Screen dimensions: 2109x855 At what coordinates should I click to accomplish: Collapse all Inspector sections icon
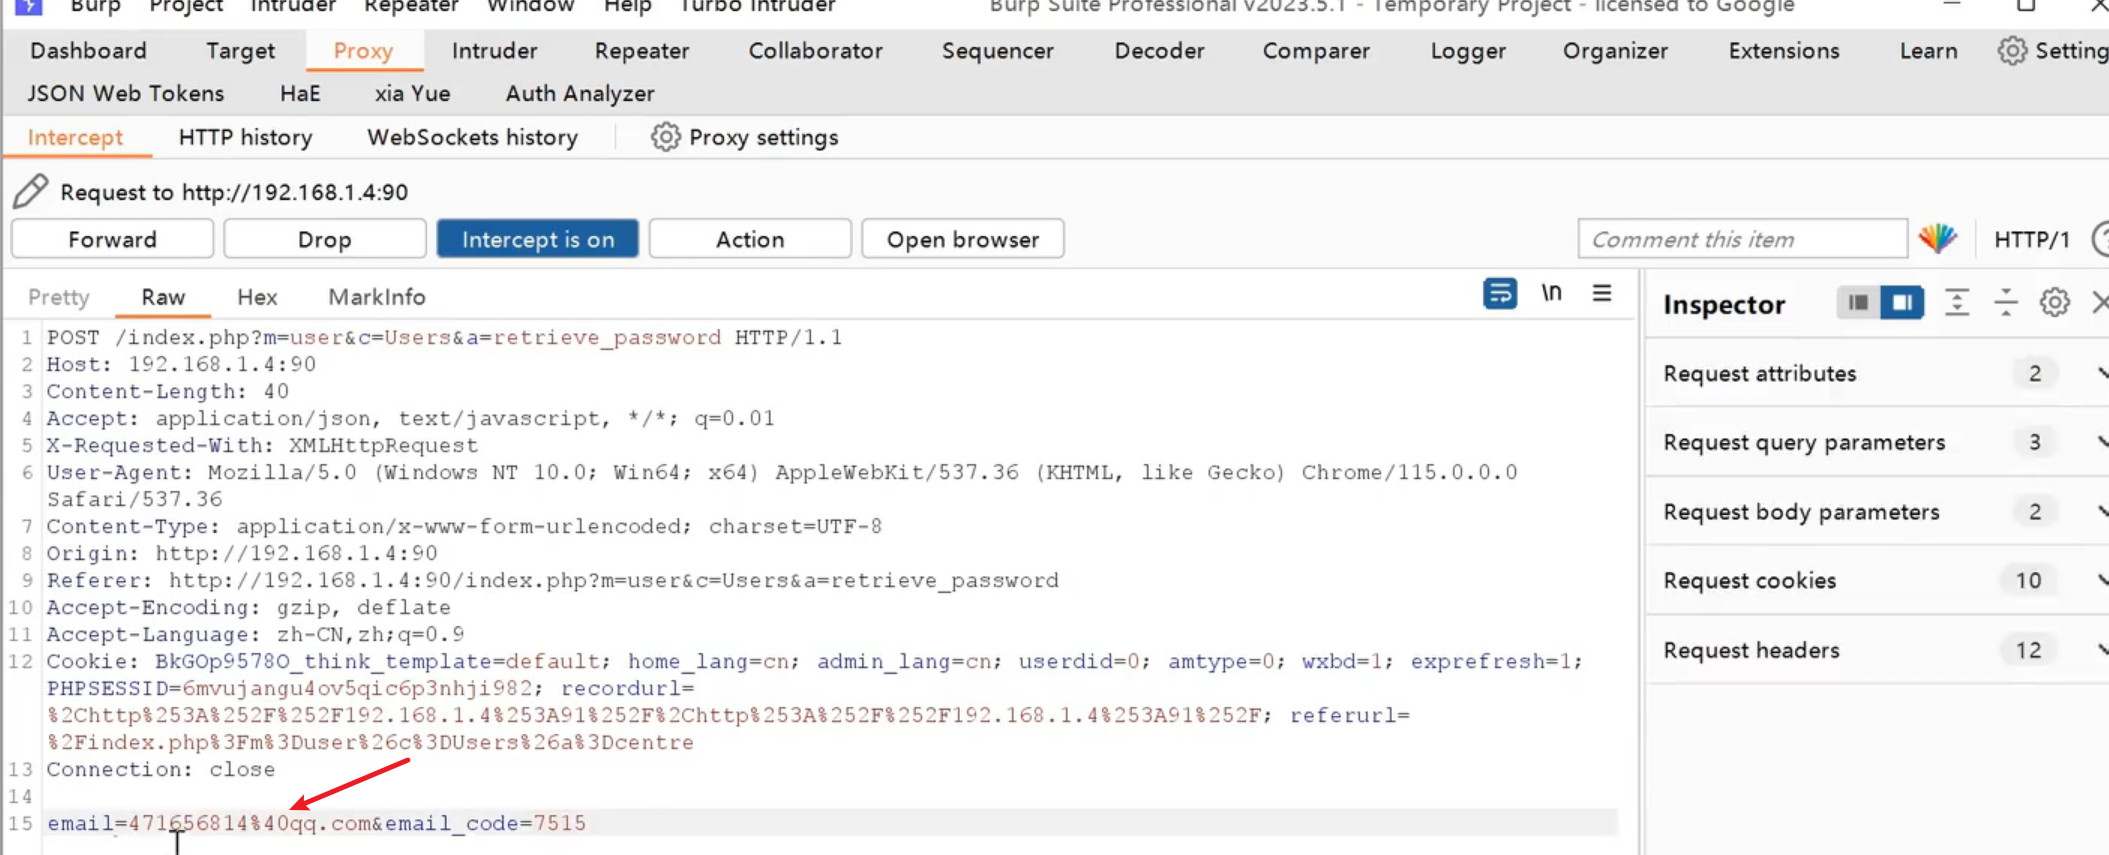point(2006,302)
